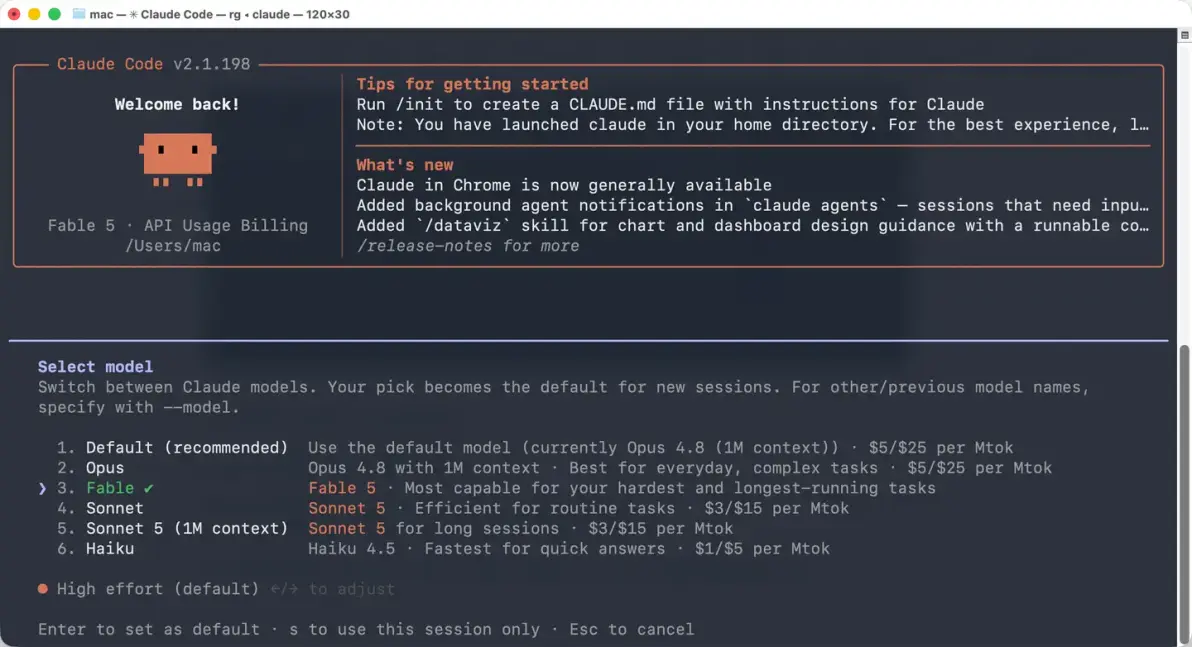Viewport: 1192px width, 647px height.
Task: Click the /release-notes for more text
Action: tap(468, 246)
